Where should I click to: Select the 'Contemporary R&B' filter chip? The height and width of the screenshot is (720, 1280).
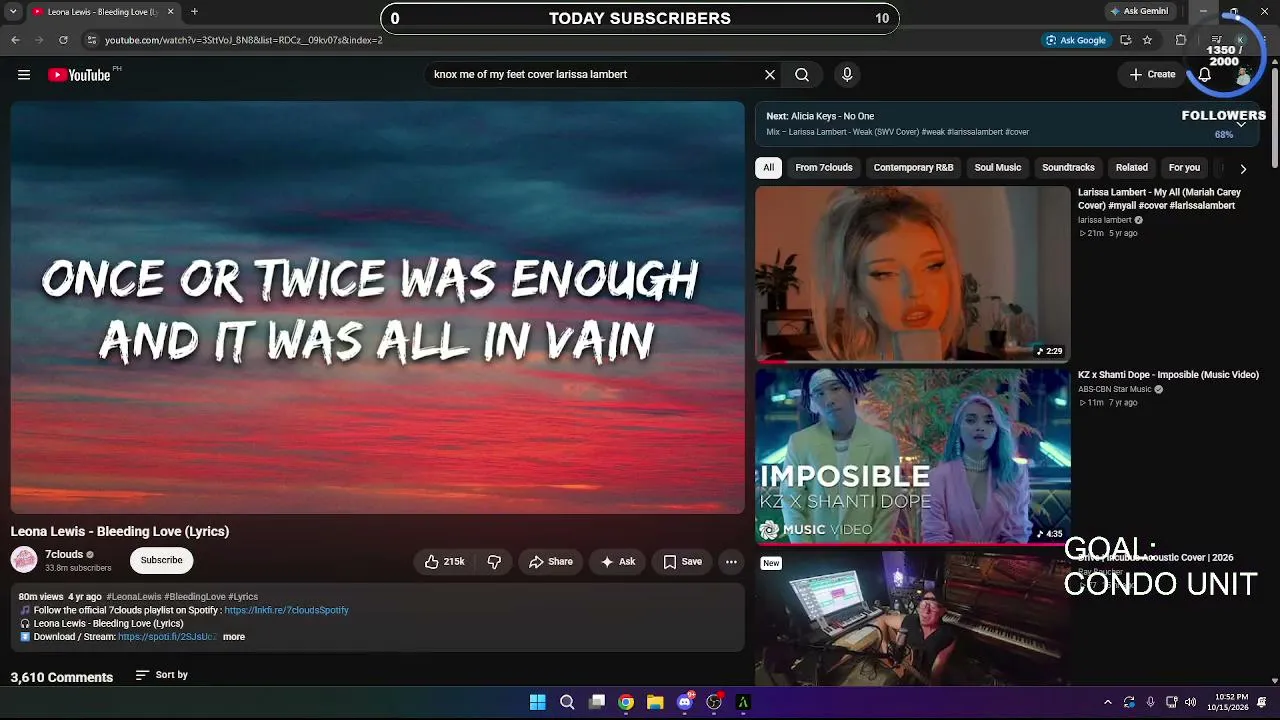pos(913,168)
